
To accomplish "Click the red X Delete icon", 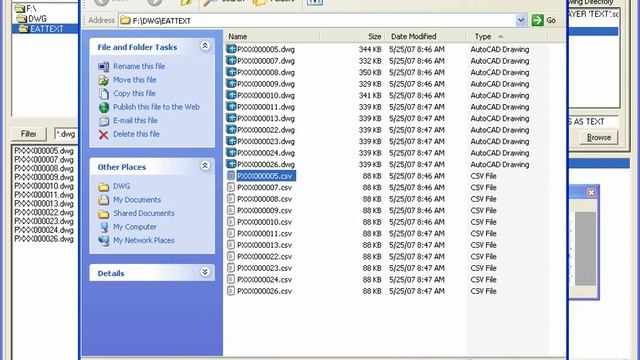I will [x=104, y=134].
